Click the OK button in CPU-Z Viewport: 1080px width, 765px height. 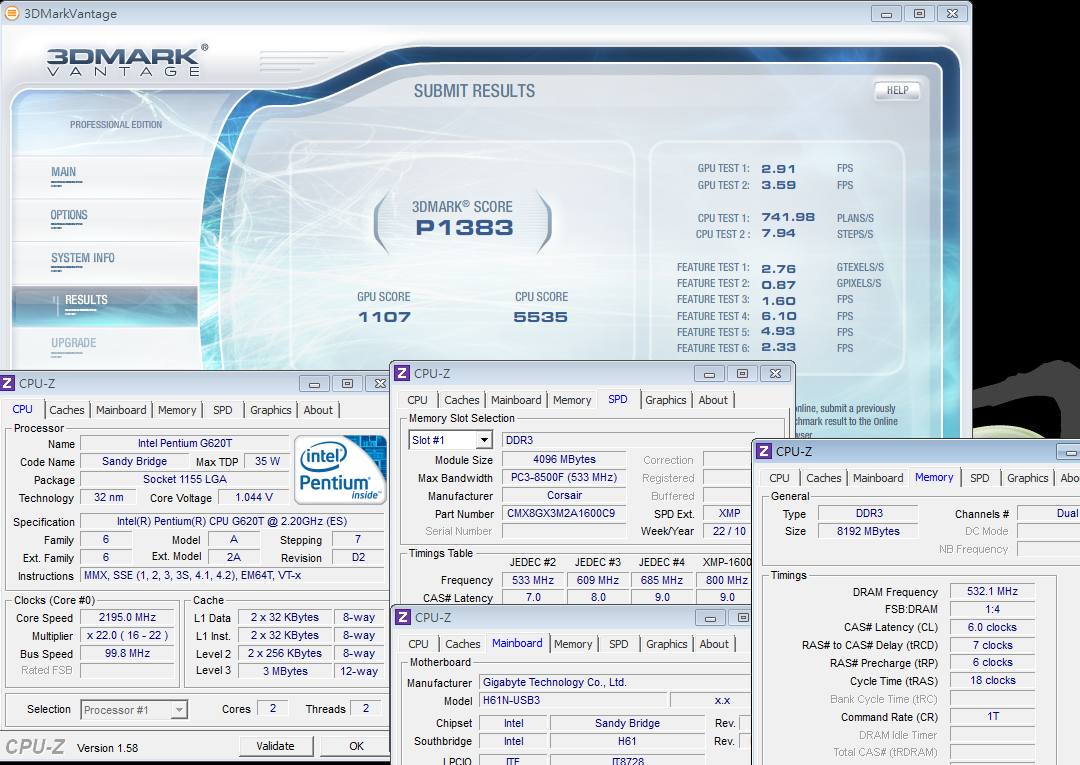point(356,746)
